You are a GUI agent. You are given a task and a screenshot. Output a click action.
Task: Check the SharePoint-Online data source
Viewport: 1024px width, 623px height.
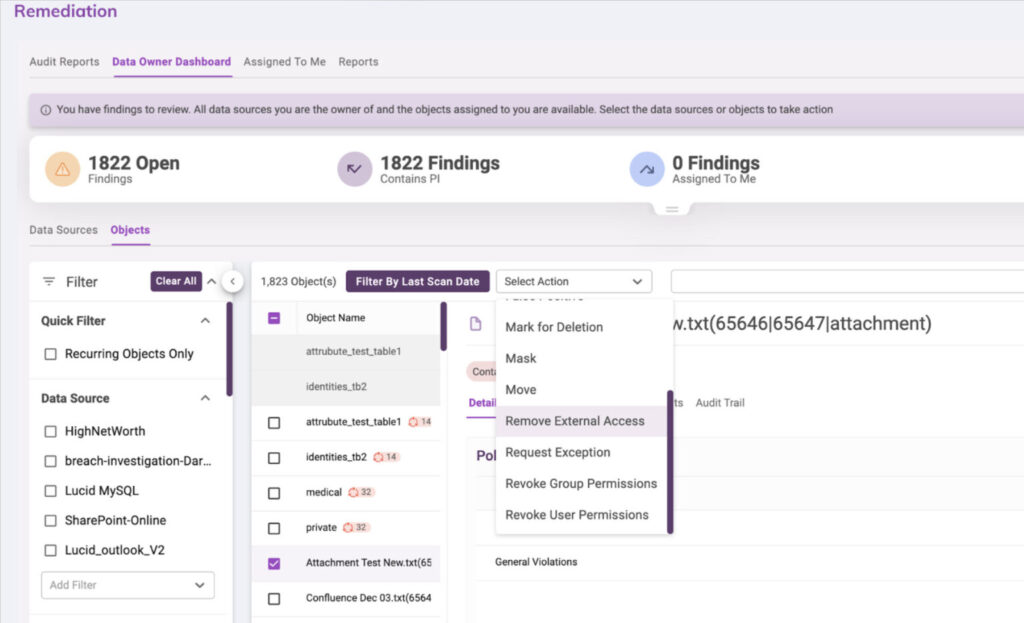click(x=50, y=520)
